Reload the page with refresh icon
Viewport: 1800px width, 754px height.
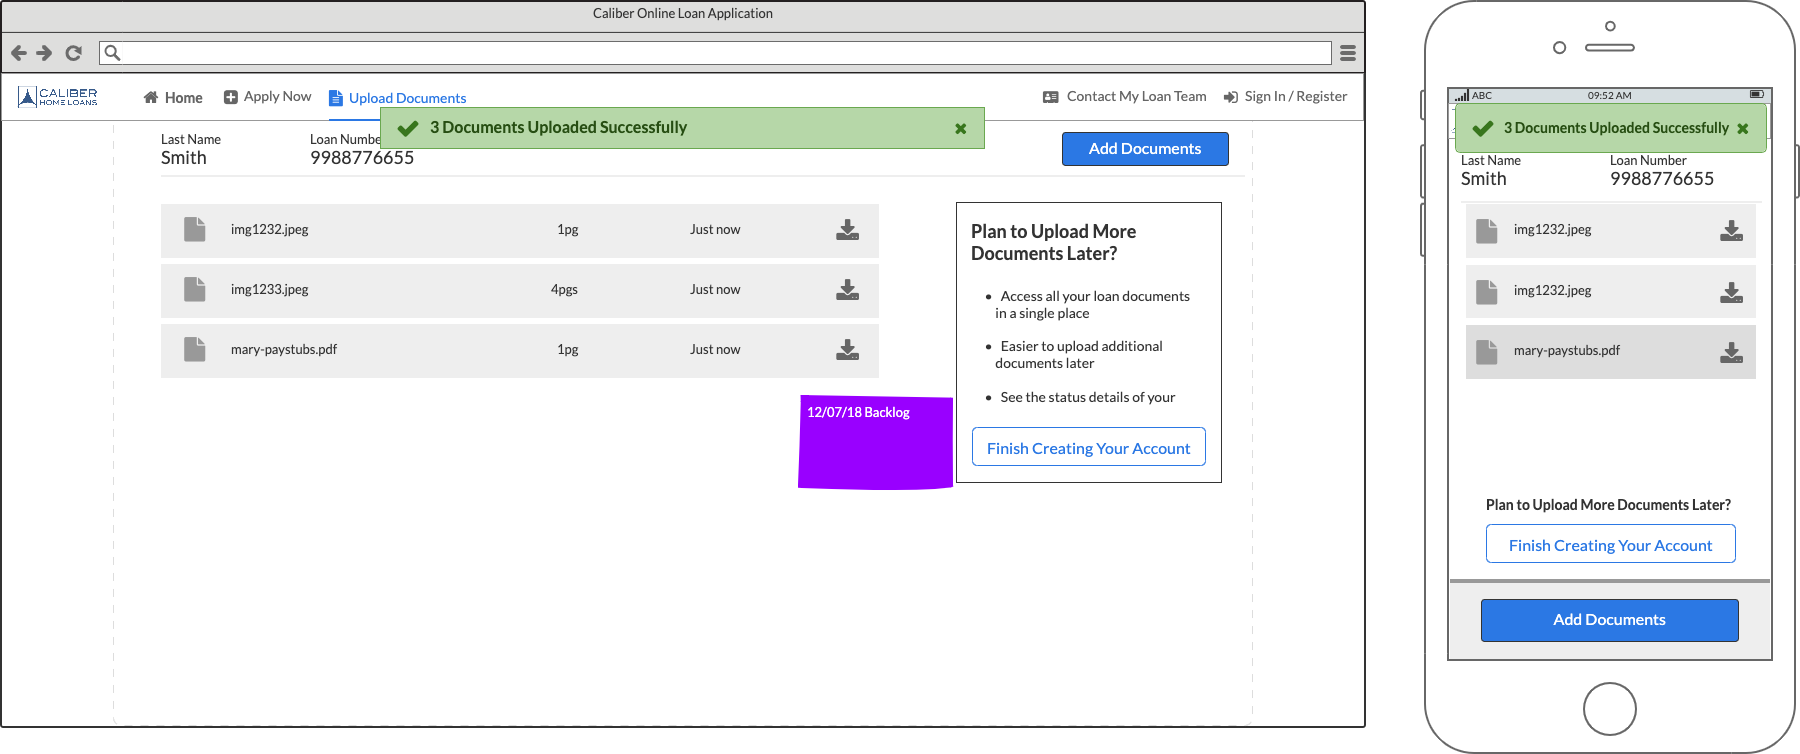[x=73, y=53]
